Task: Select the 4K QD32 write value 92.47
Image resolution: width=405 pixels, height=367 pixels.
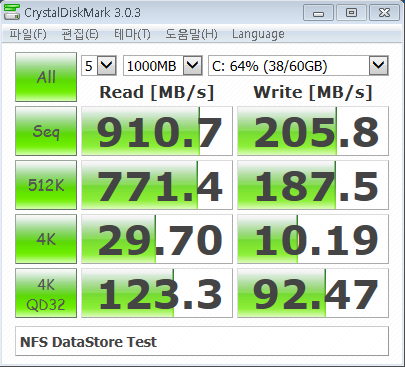Action: pyautogui.click(x=313, y=293)
